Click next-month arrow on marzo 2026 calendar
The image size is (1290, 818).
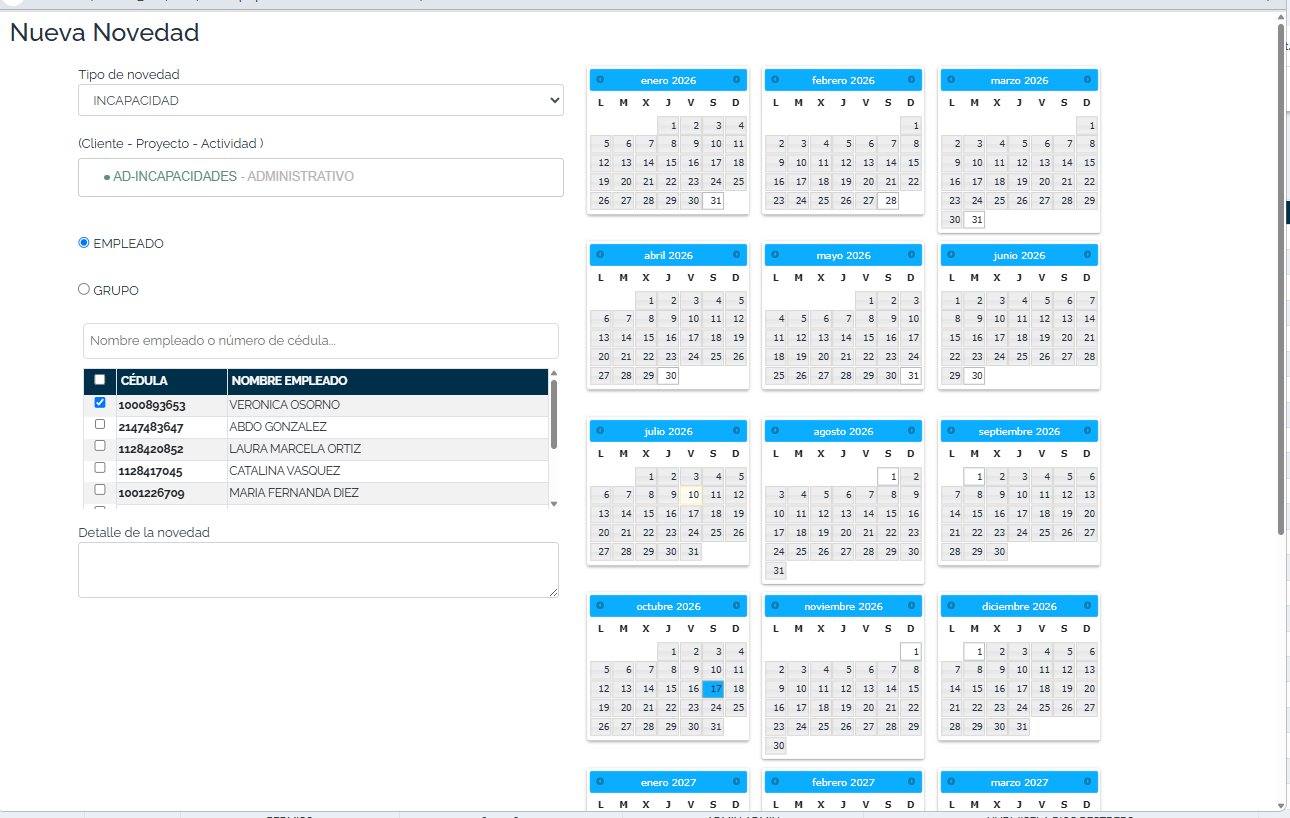click(1087, 80)
